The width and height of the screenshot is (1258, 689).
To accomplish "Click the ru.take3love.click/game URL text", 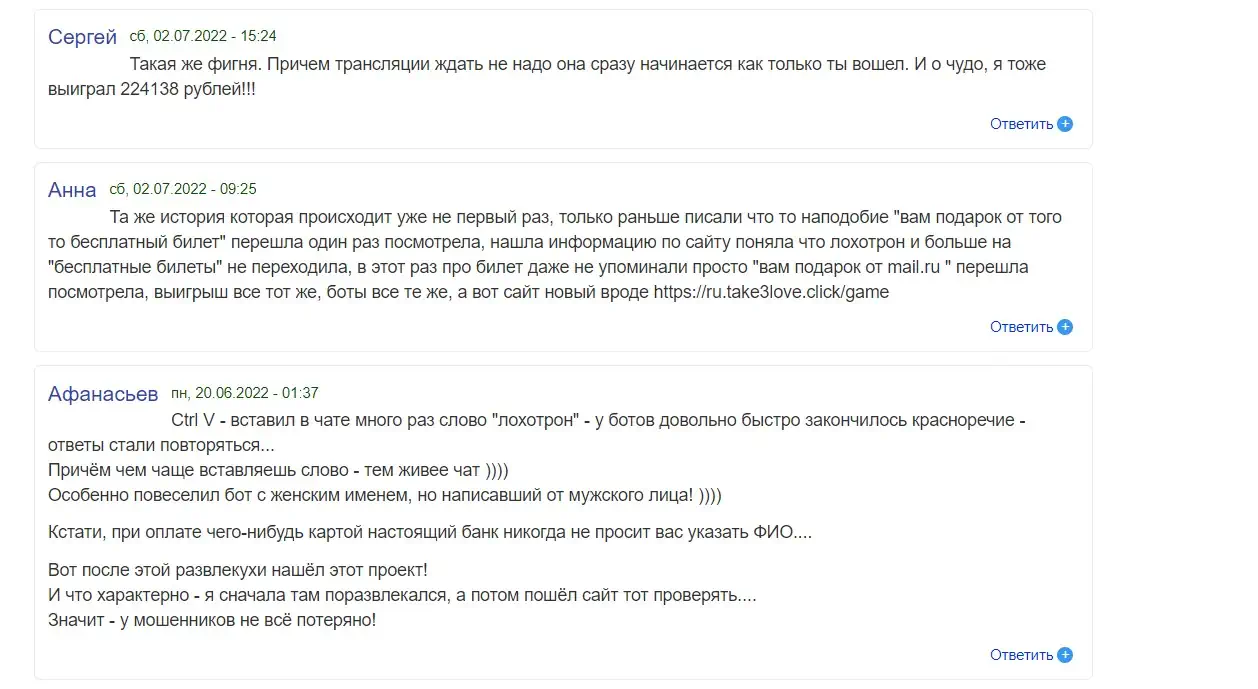I will pos(771,293).
